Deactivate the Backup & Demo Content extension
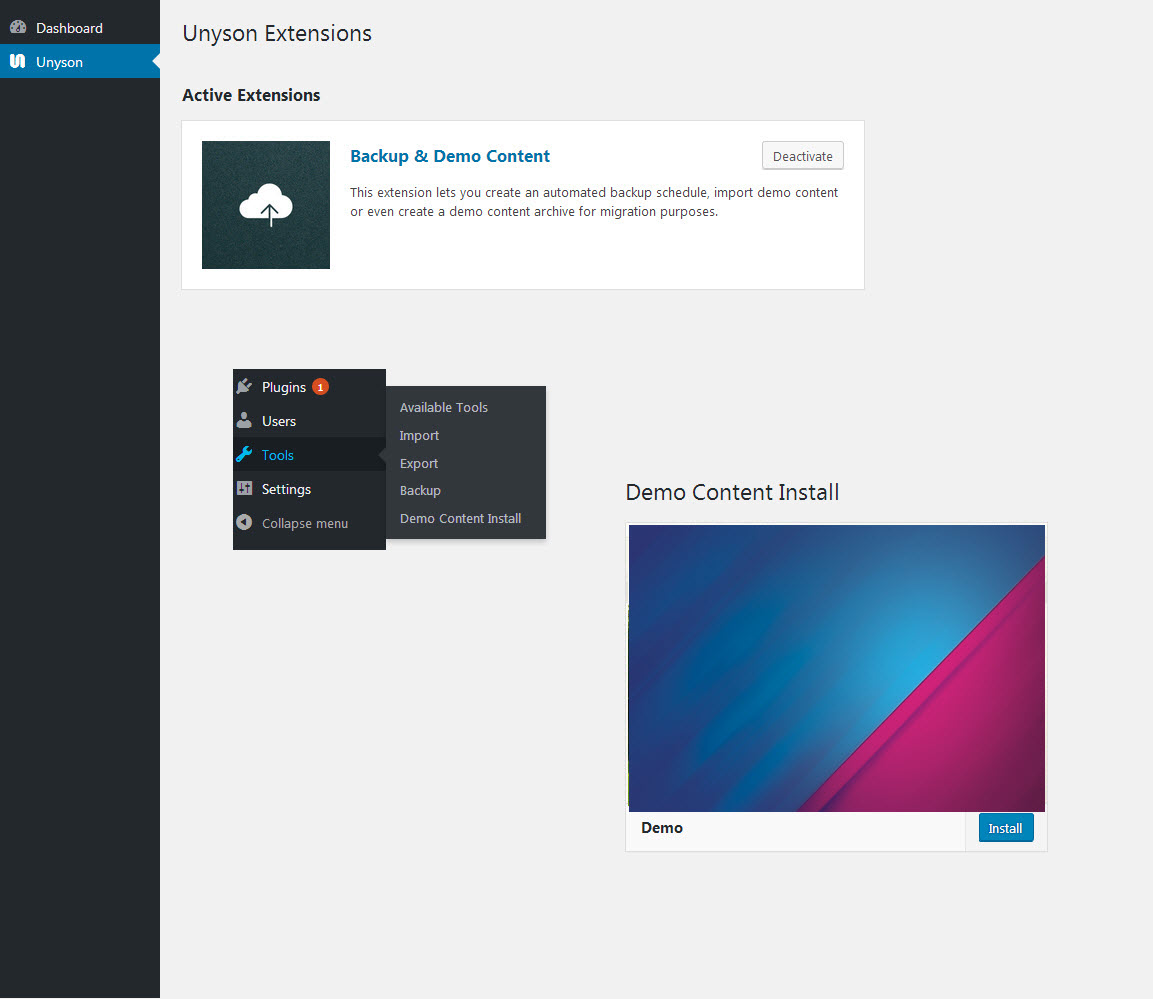This screenshot has height=999, width=1153. click(802, 156)
